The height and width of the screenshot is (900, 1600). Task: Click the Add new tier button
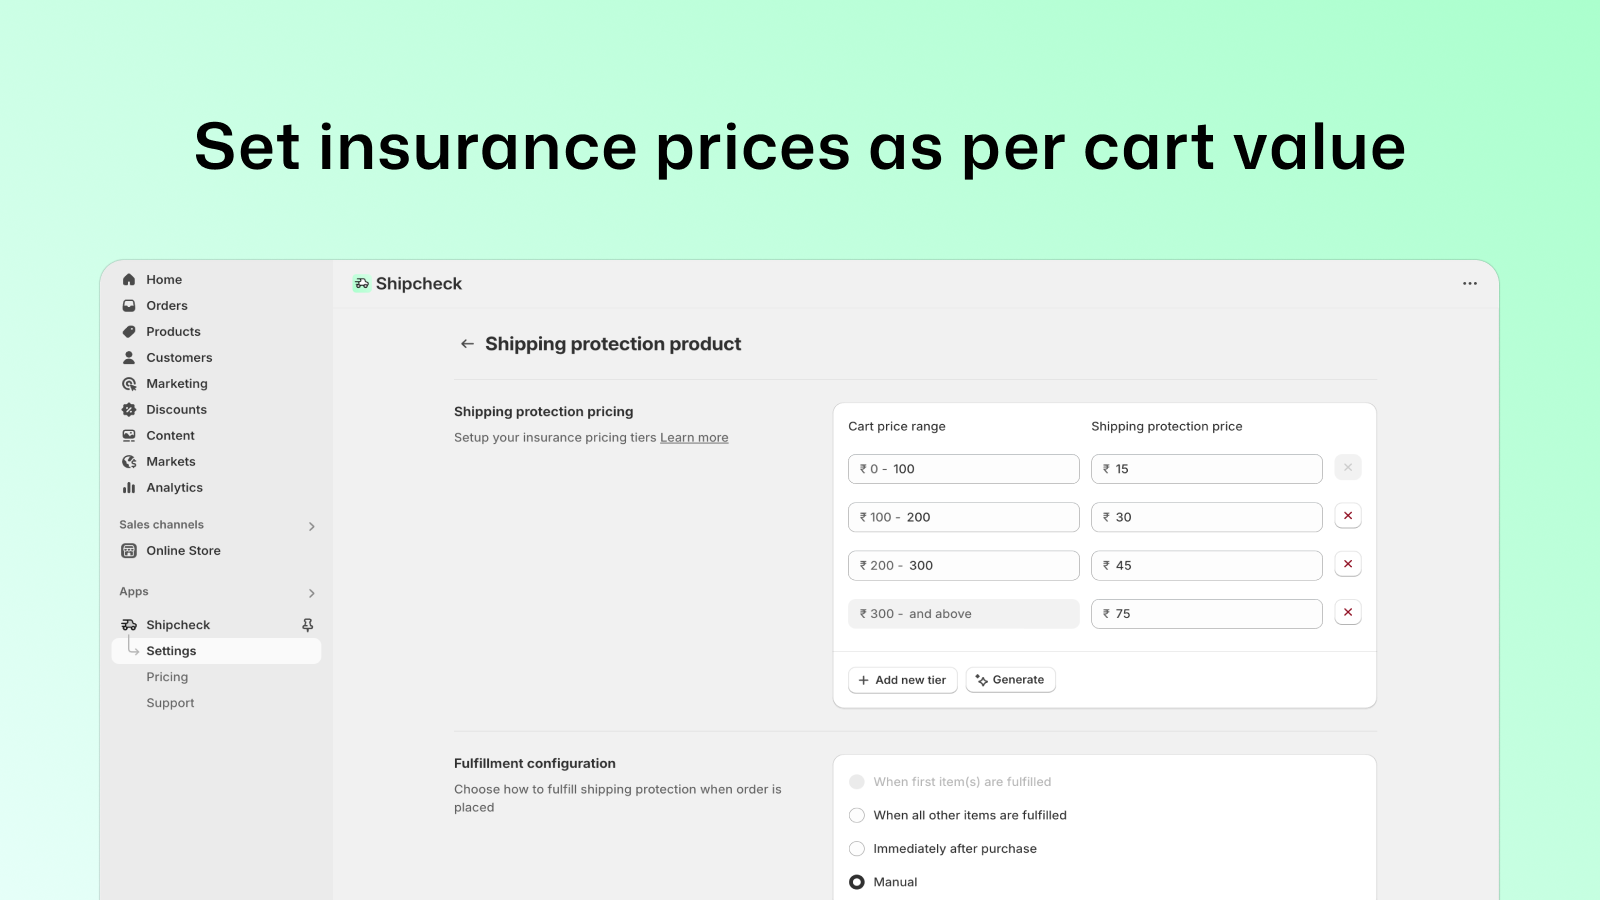(903, 680)
